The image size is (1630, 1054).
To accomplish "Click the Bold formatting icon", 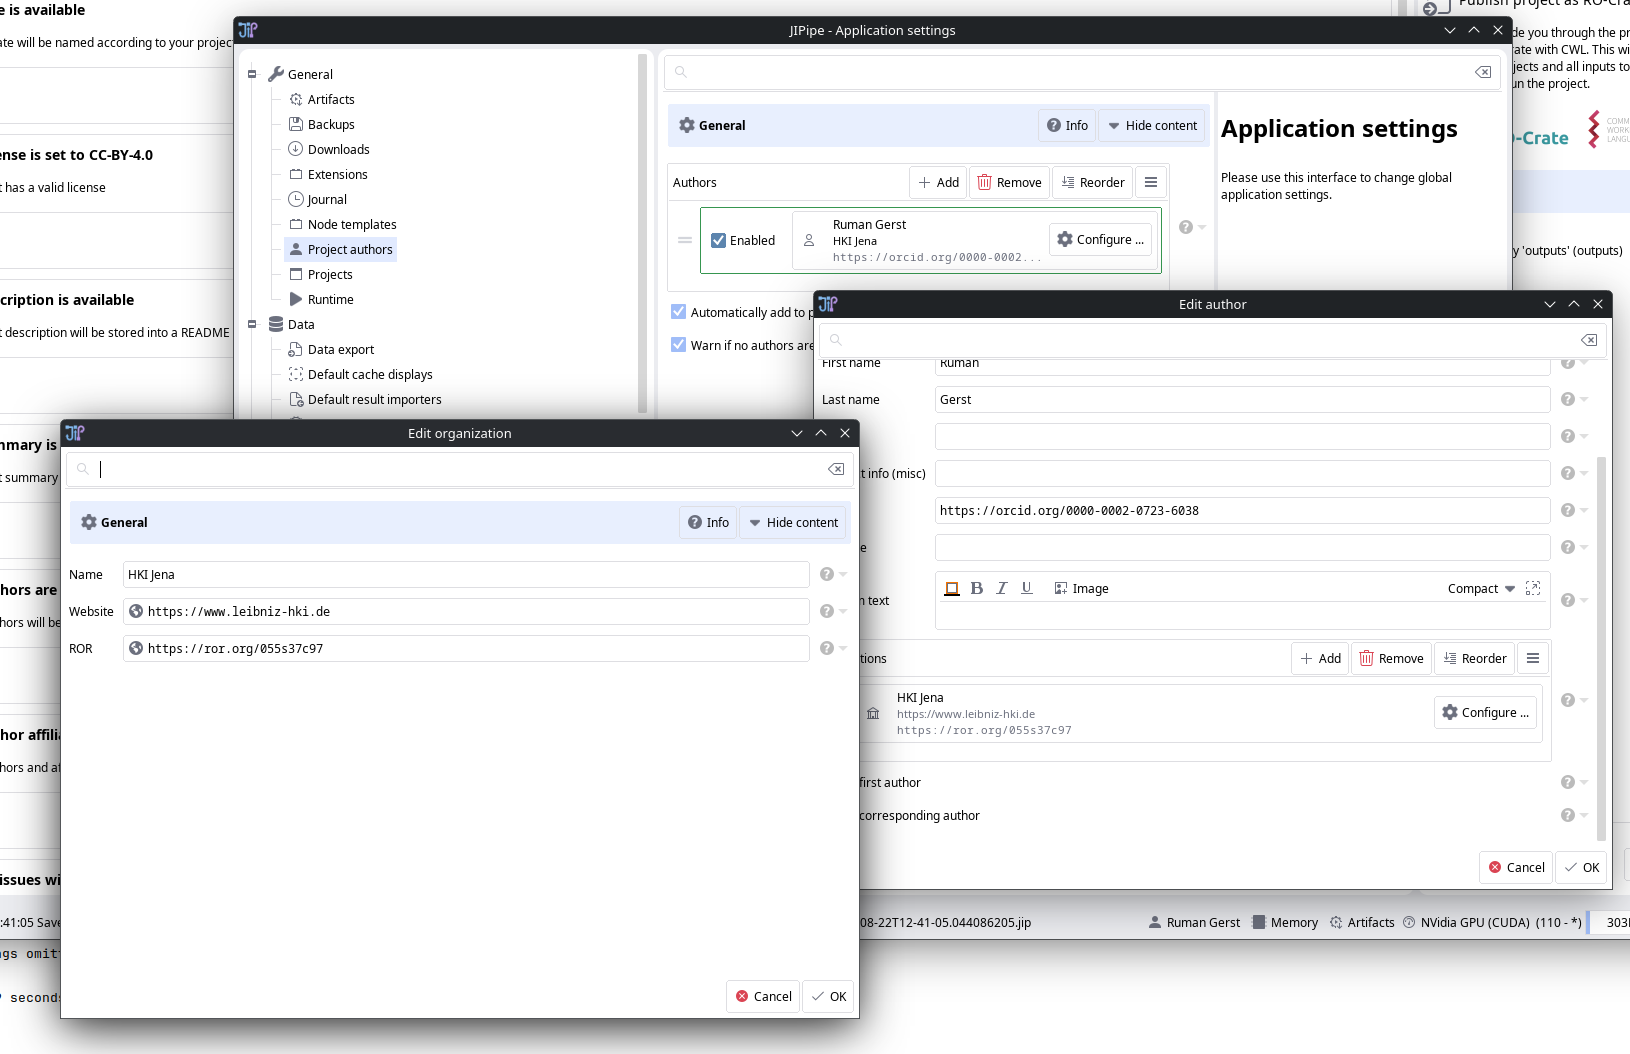I will (977, 588).
